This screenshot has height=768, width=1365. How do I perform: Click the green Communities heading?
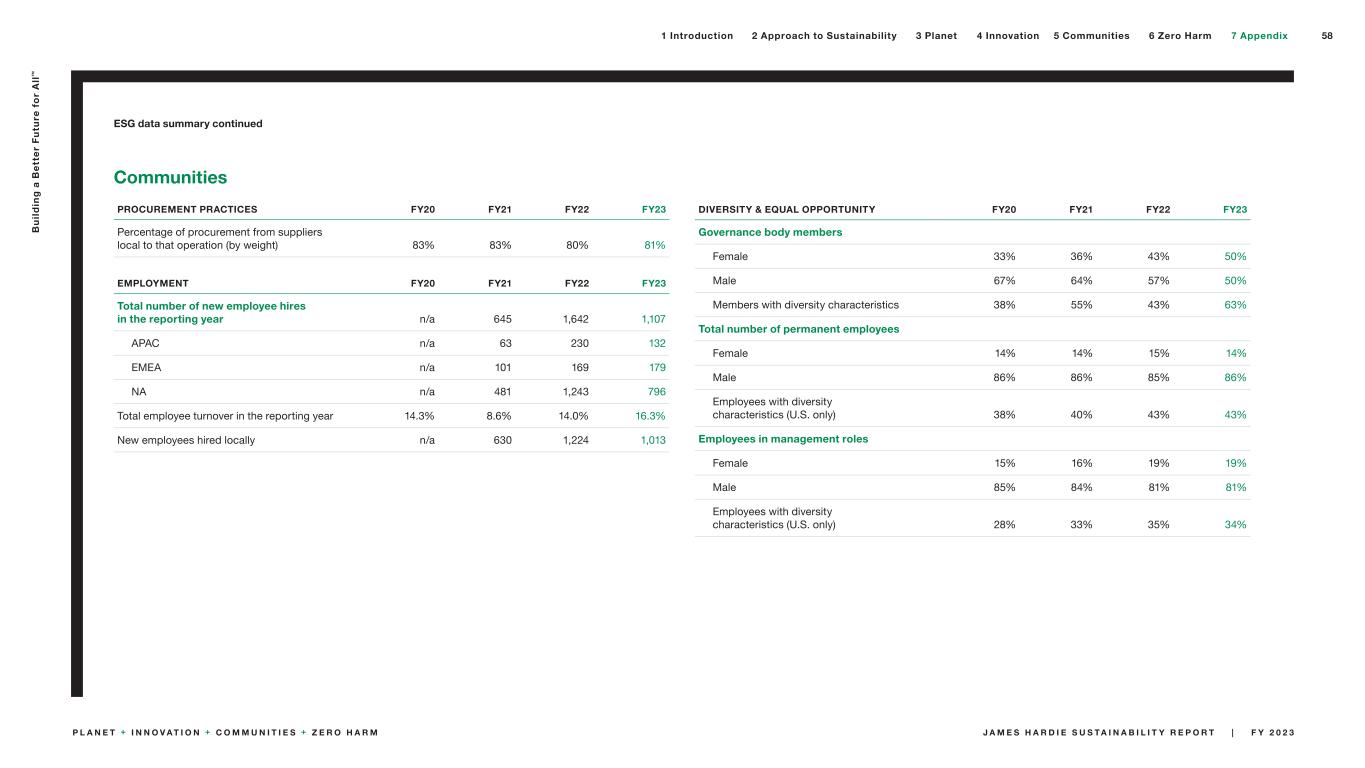pyautogui.click(x=170, y=178)
